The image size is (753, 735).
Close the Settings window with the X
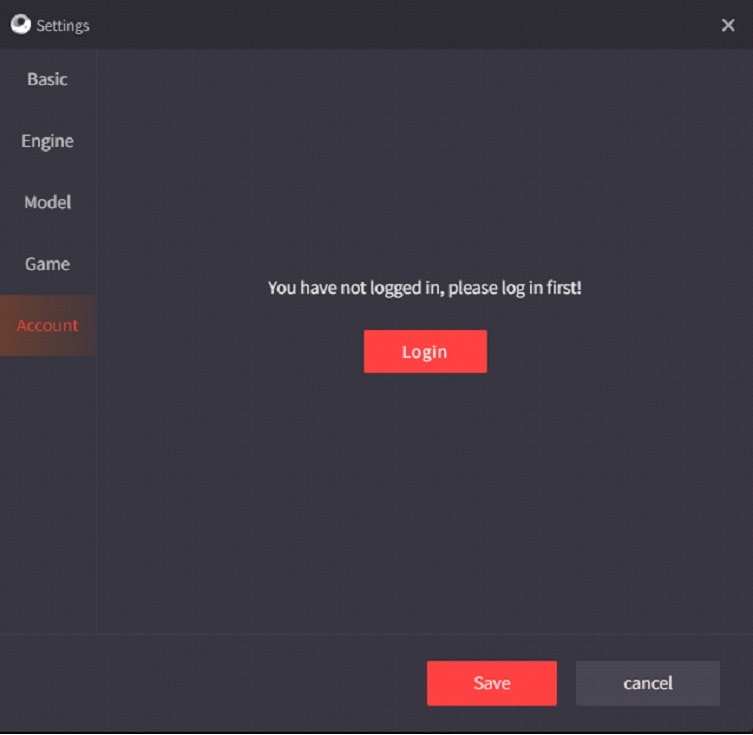[x=728, y=25]
